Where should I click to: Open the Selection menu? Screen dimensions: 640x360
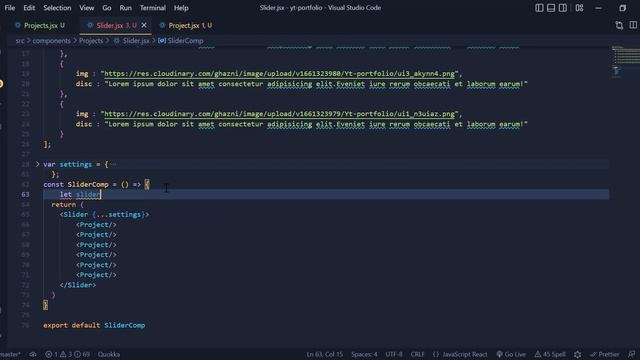point(57,8)
